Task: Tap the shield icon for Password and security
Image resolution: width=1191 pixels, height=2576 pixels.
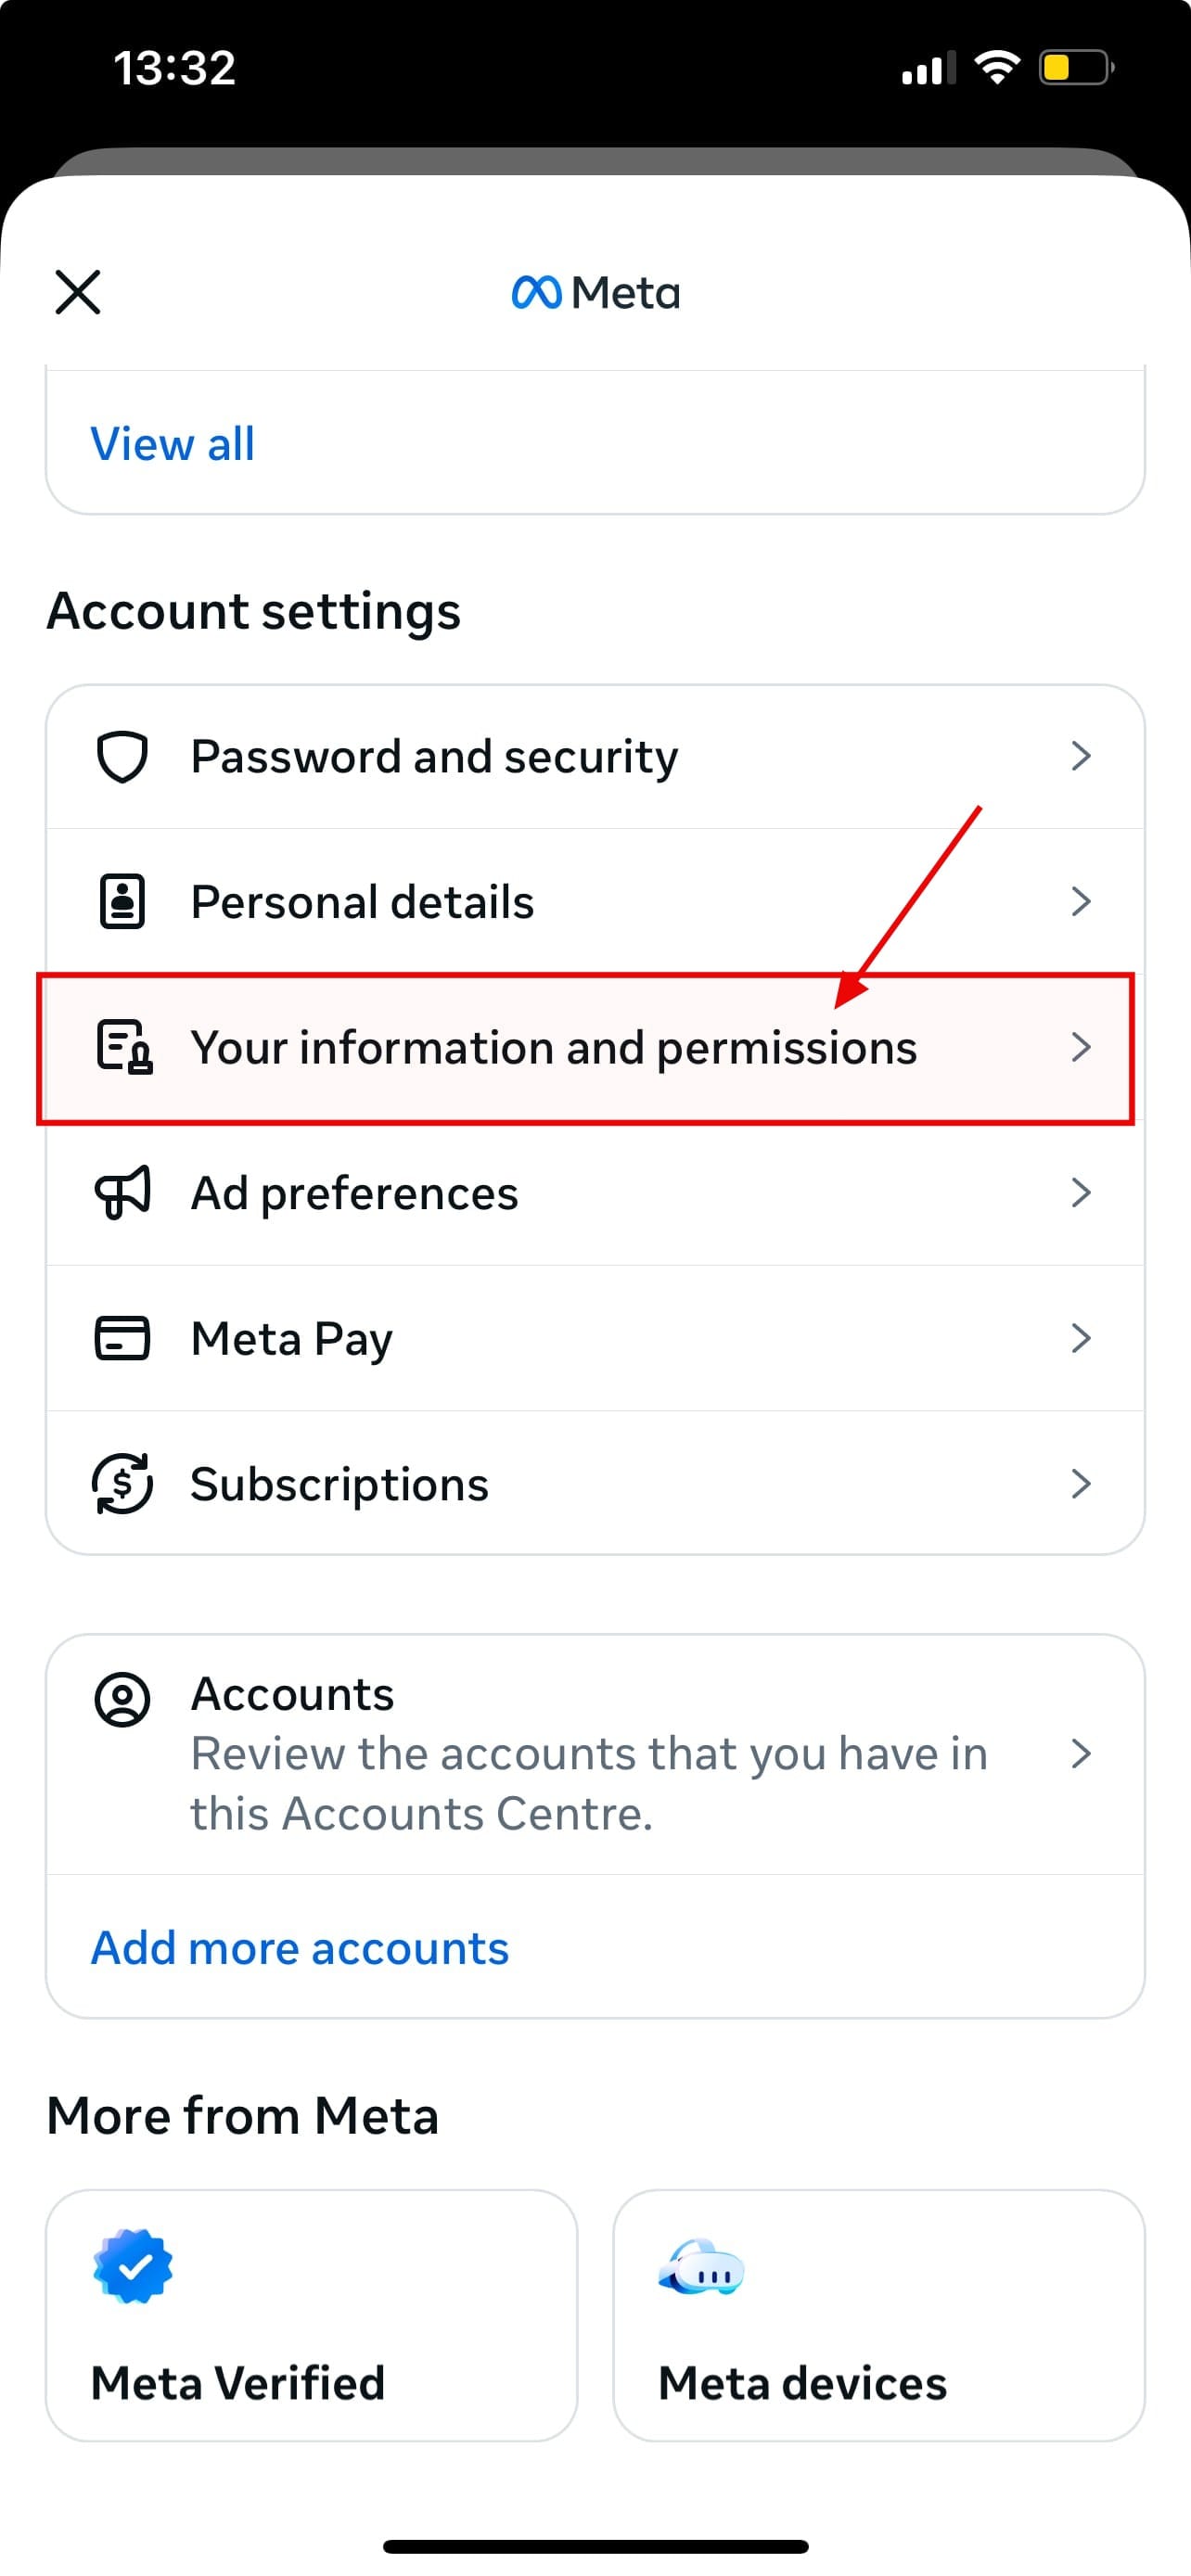Action: click(x=122, y=757)
